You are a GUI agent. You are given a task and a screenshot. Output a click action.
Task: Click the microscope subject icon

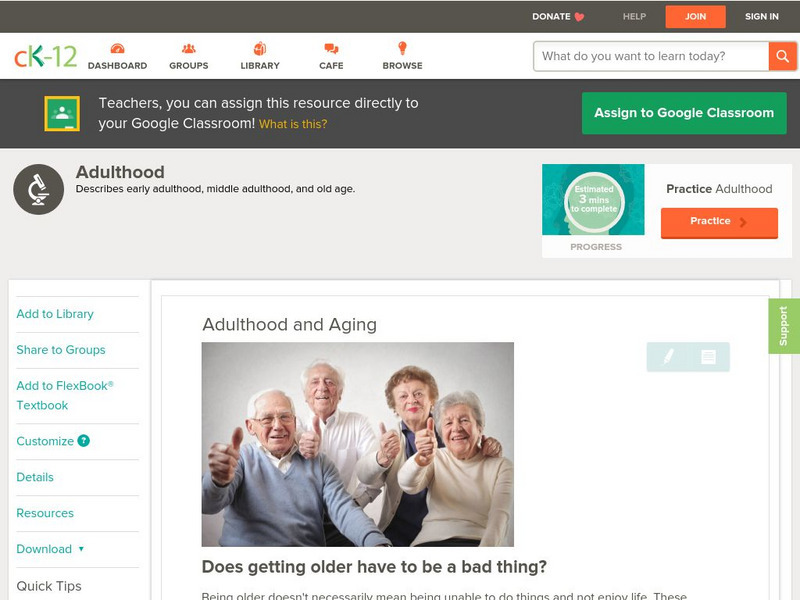coord(39,189)
